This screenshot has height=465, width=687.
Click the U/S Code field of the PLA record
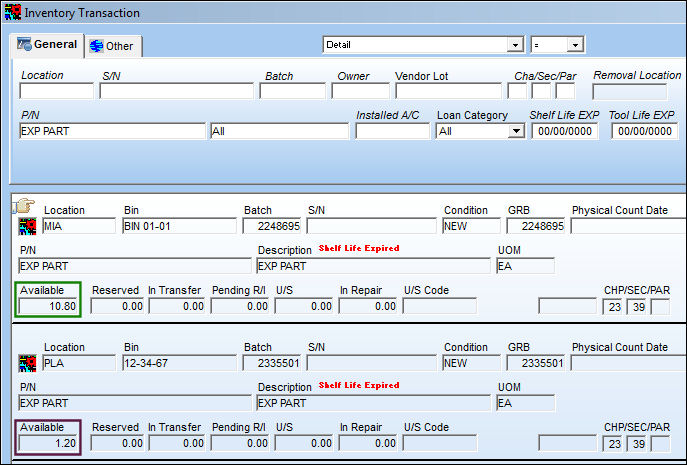(x=440, y=443)
